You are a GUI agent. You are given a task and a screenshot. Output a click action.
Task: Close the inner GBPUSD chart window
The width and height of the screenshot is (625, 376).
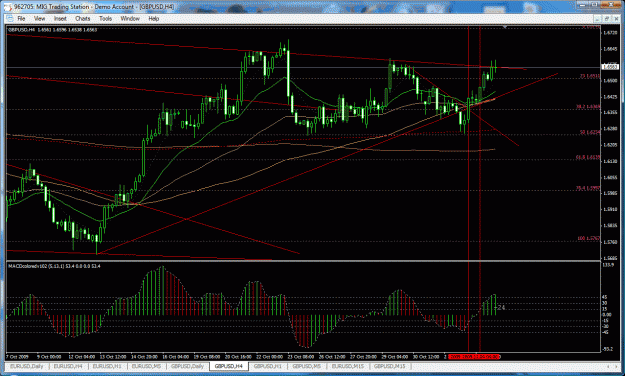pos(616,19)
